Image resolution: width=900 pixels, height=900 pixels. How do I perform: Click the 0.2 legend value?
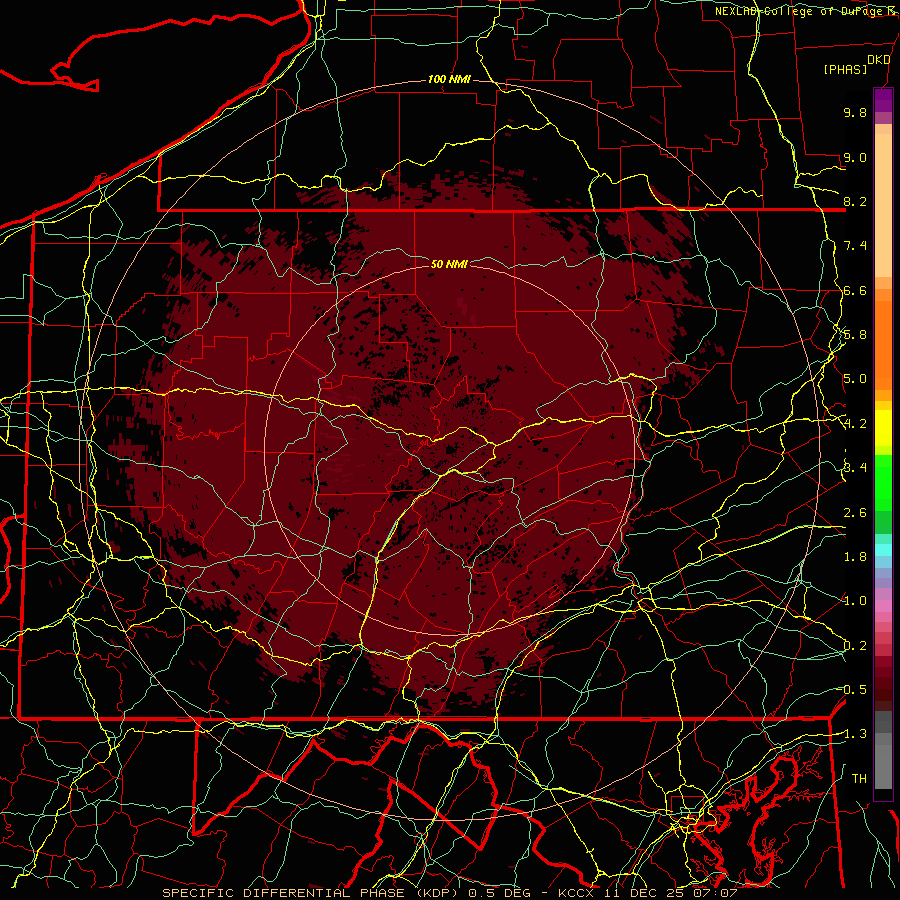click(855, 646)
